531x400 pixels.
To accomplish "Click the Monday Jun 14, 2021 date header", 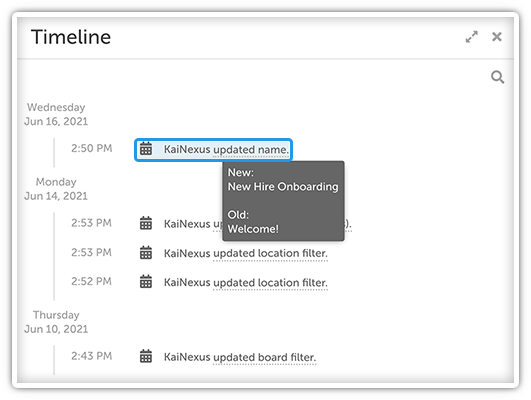I will (56, 189).
